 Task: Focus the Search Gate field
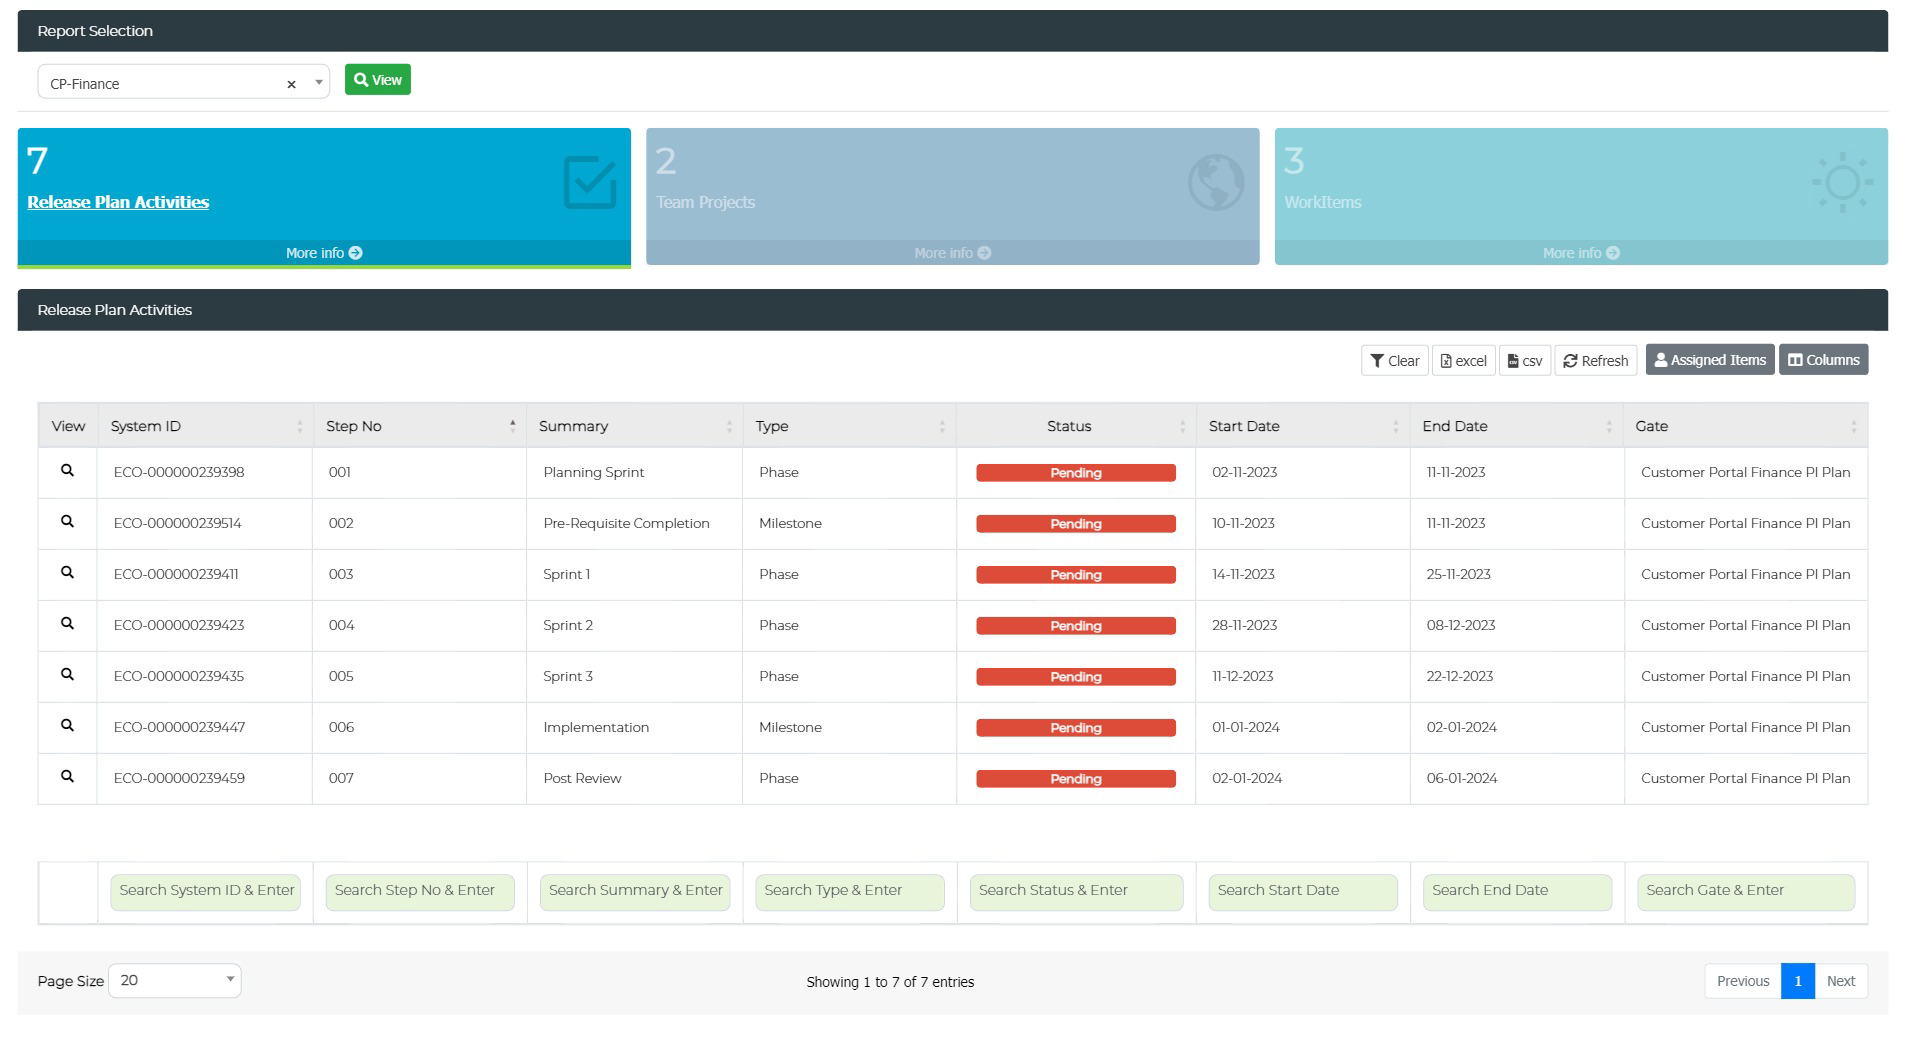[1746, 892]
